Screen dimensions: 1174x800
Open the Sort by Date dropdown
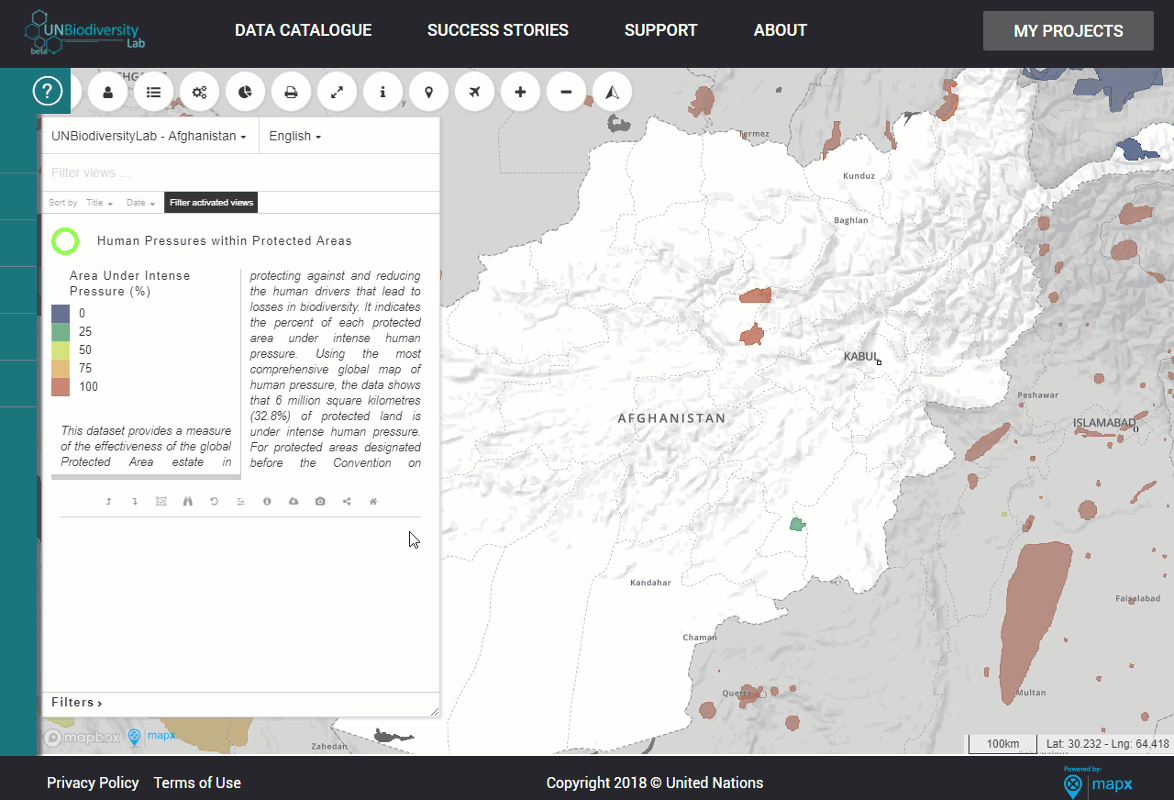[x=141, y=202]
